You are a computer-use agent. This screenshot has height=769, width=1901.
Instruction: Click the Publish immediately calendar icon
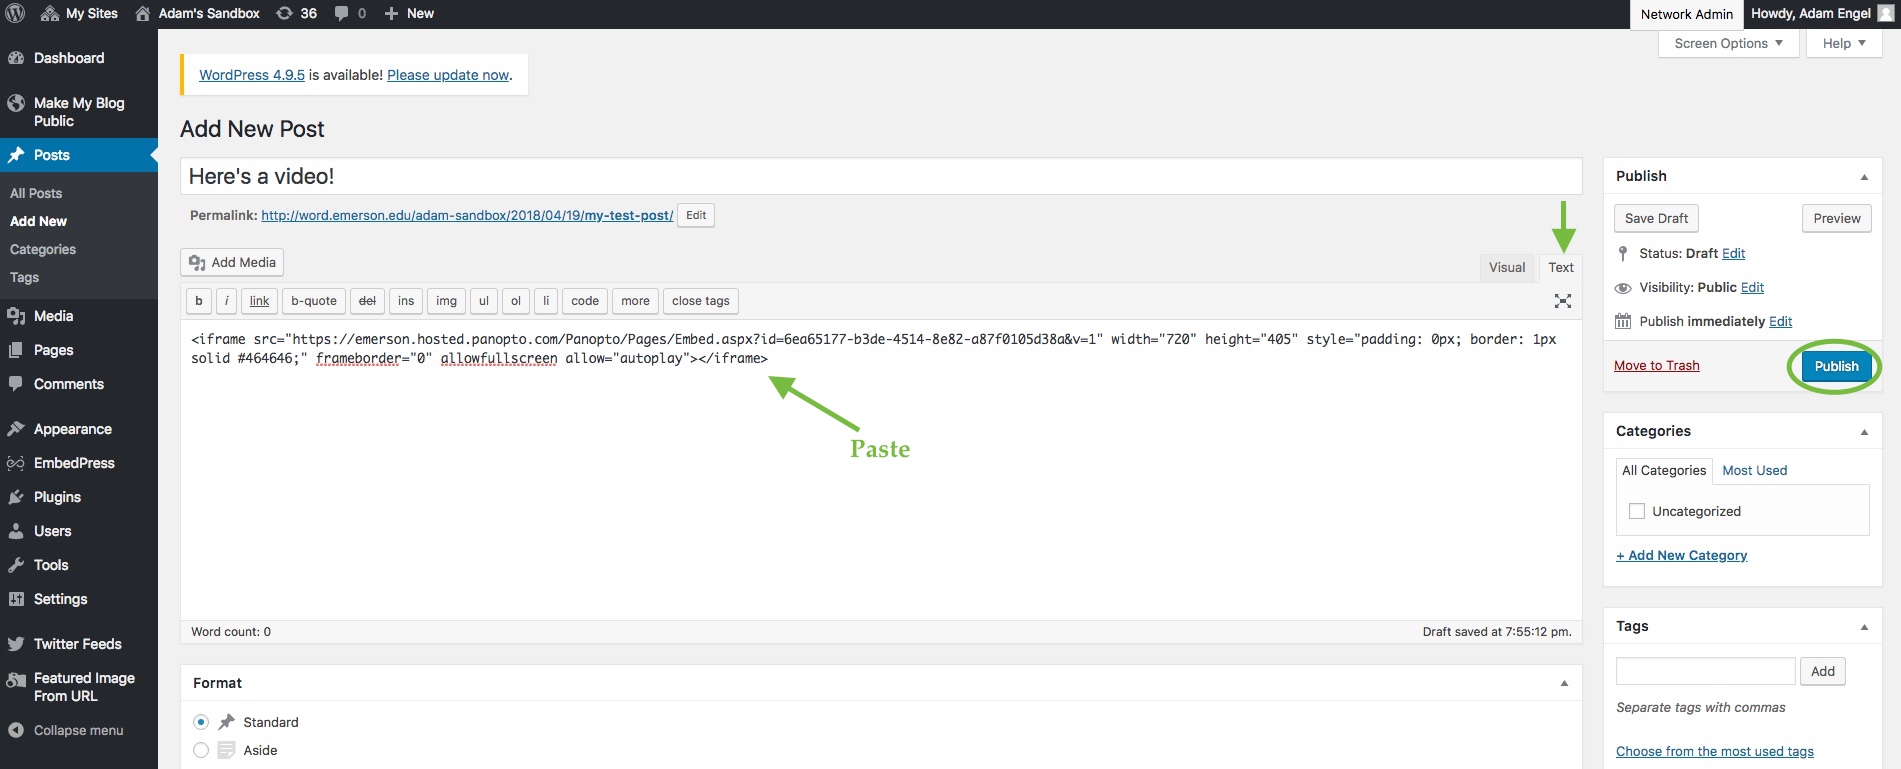[1623, 321]
